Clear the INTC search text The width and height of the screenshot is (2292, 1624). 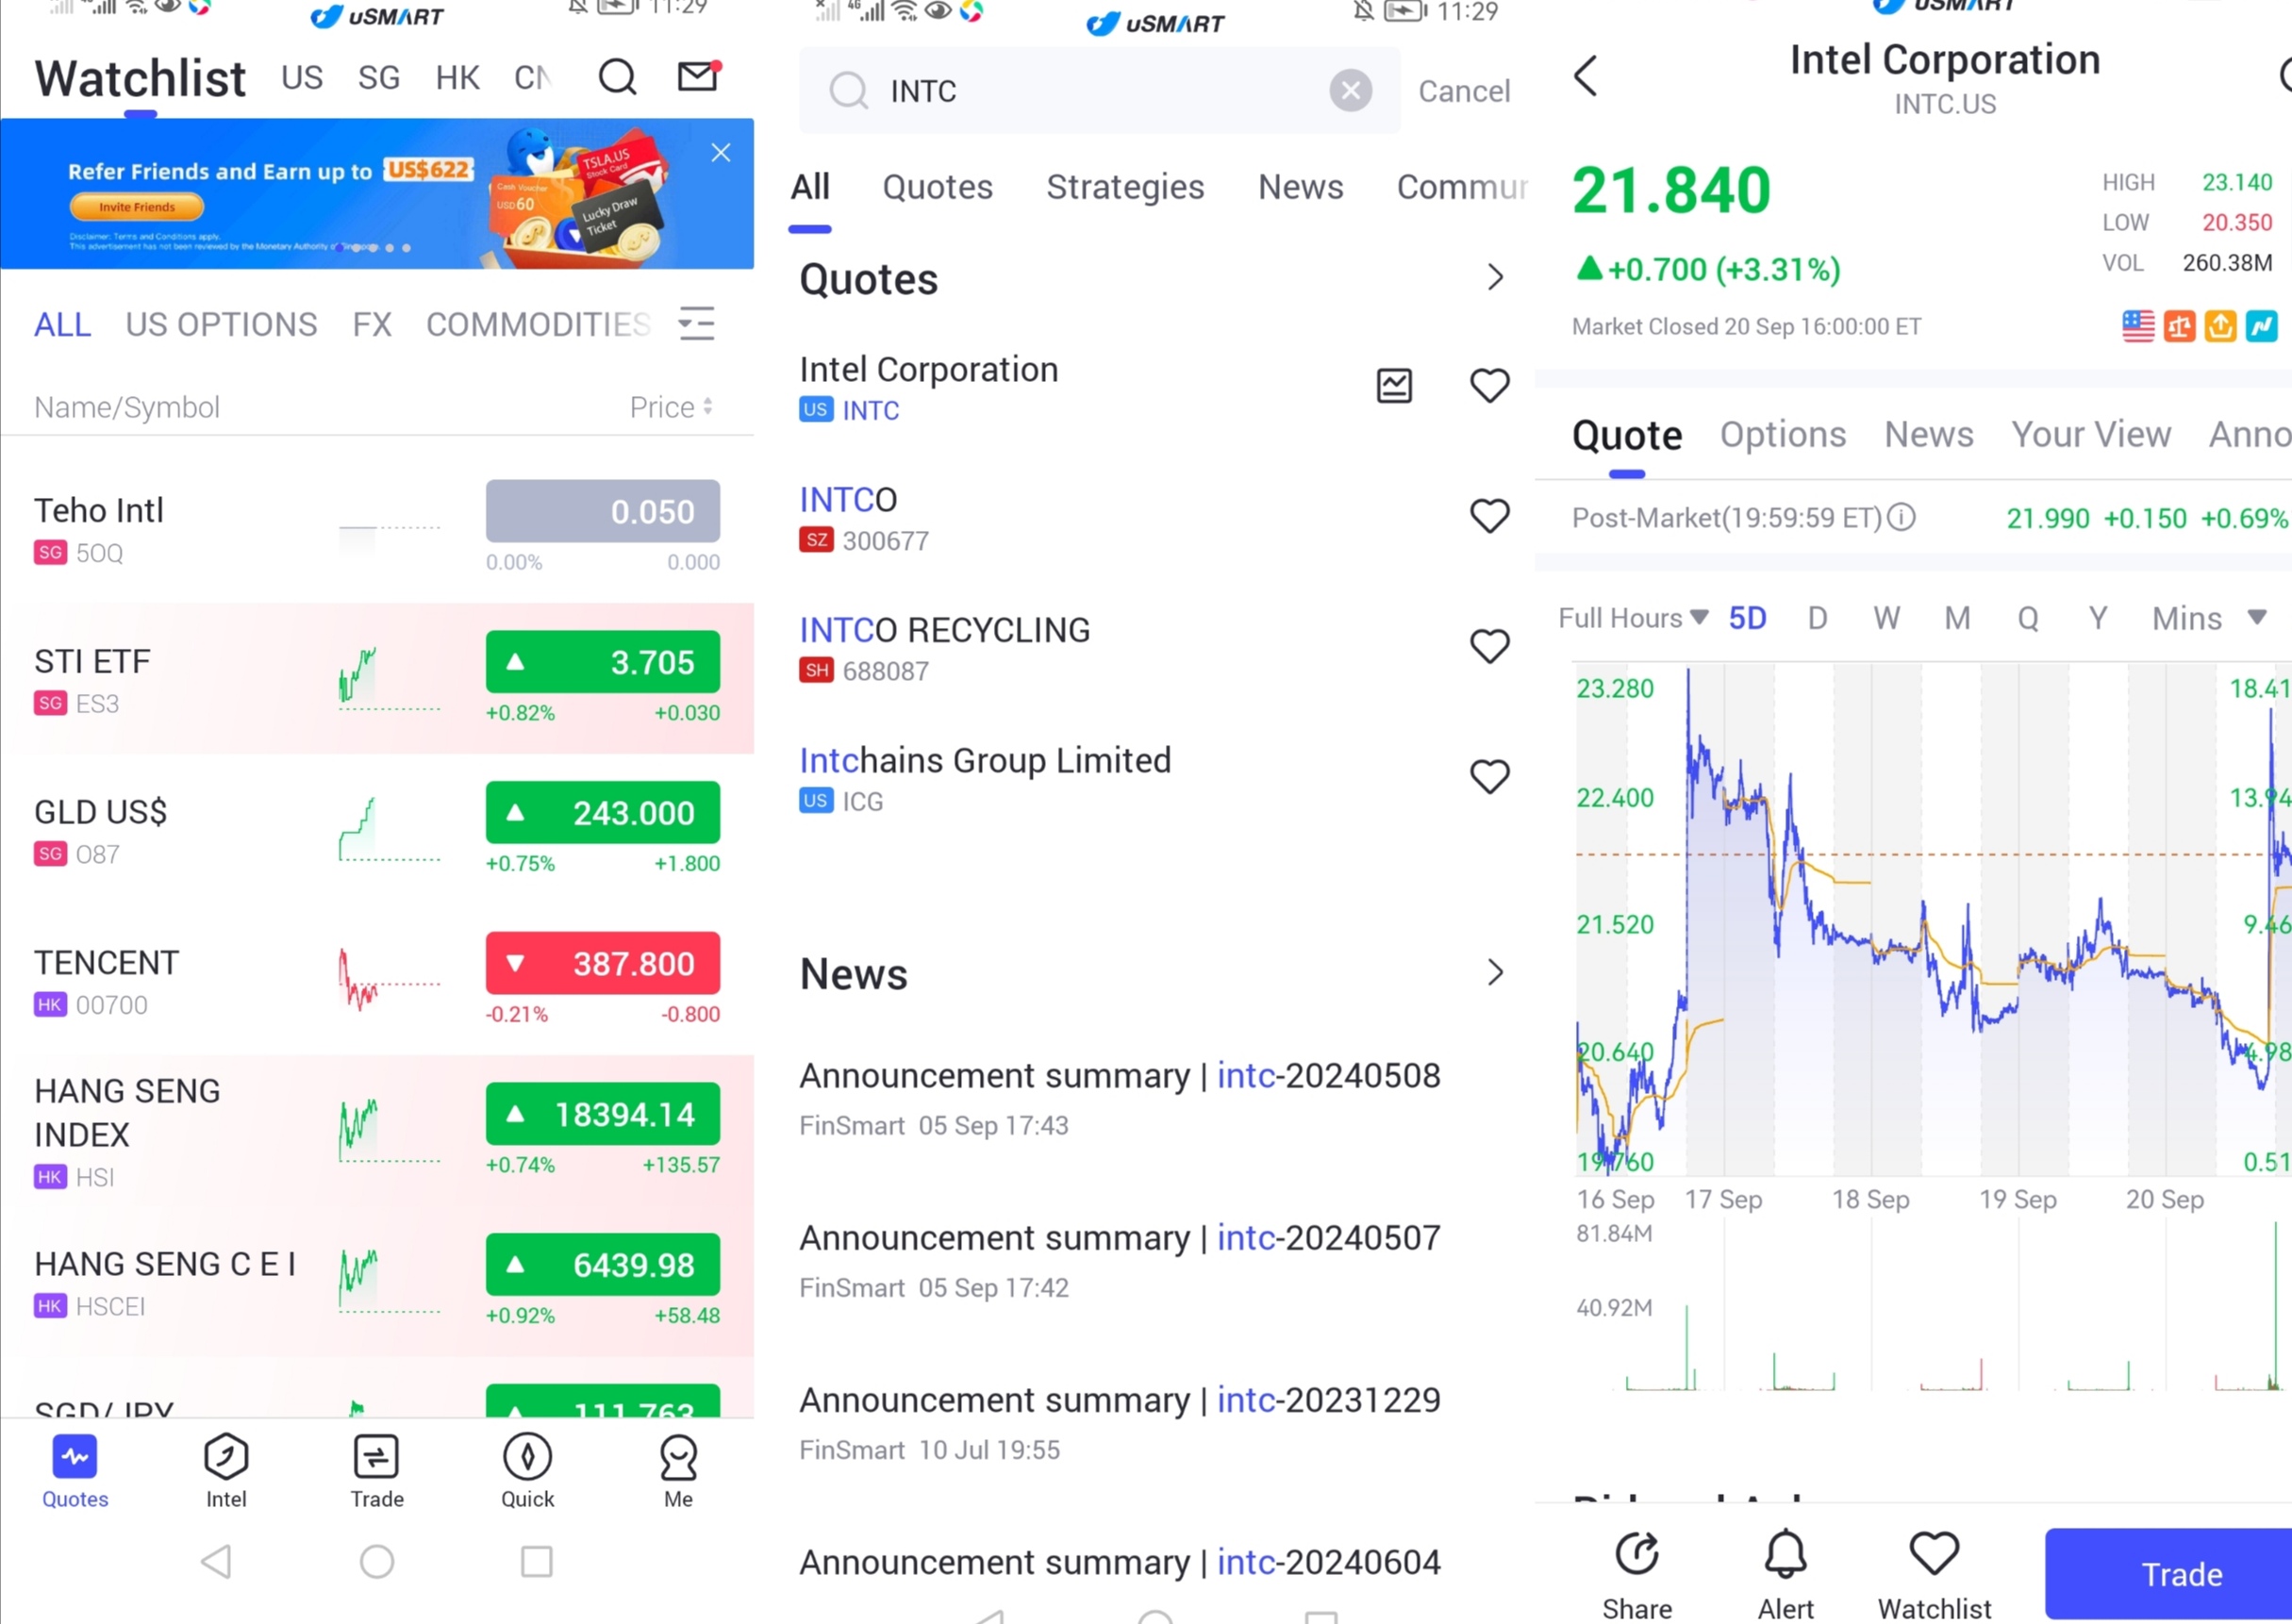[1350, 91]
